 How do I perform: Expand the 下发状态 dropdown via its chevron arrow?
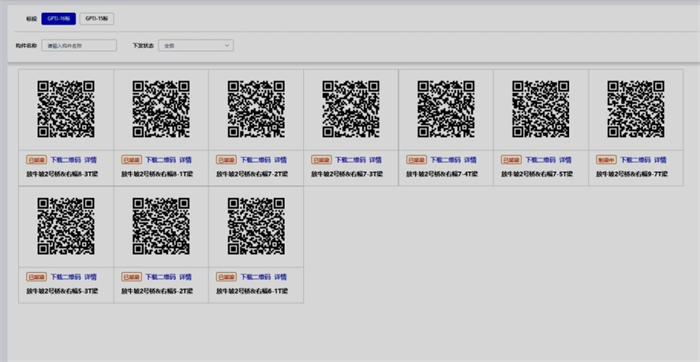[227, 46]
